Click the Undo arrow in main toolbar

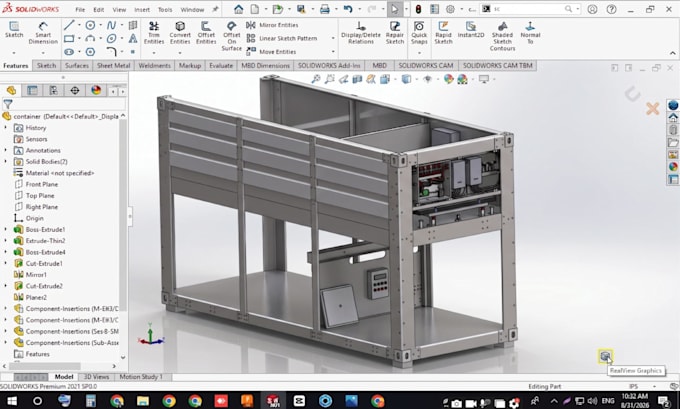click(348, 9)
